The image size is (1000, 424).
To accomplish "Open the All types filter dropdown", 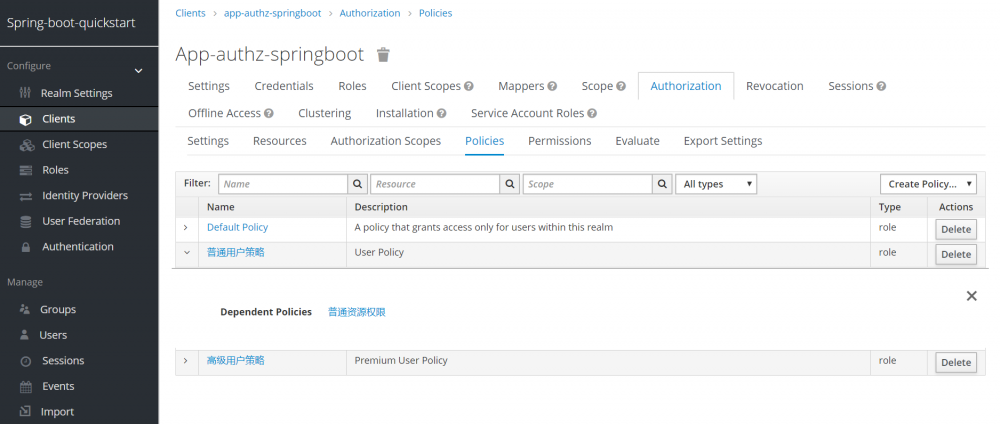I will click(716, 184).
